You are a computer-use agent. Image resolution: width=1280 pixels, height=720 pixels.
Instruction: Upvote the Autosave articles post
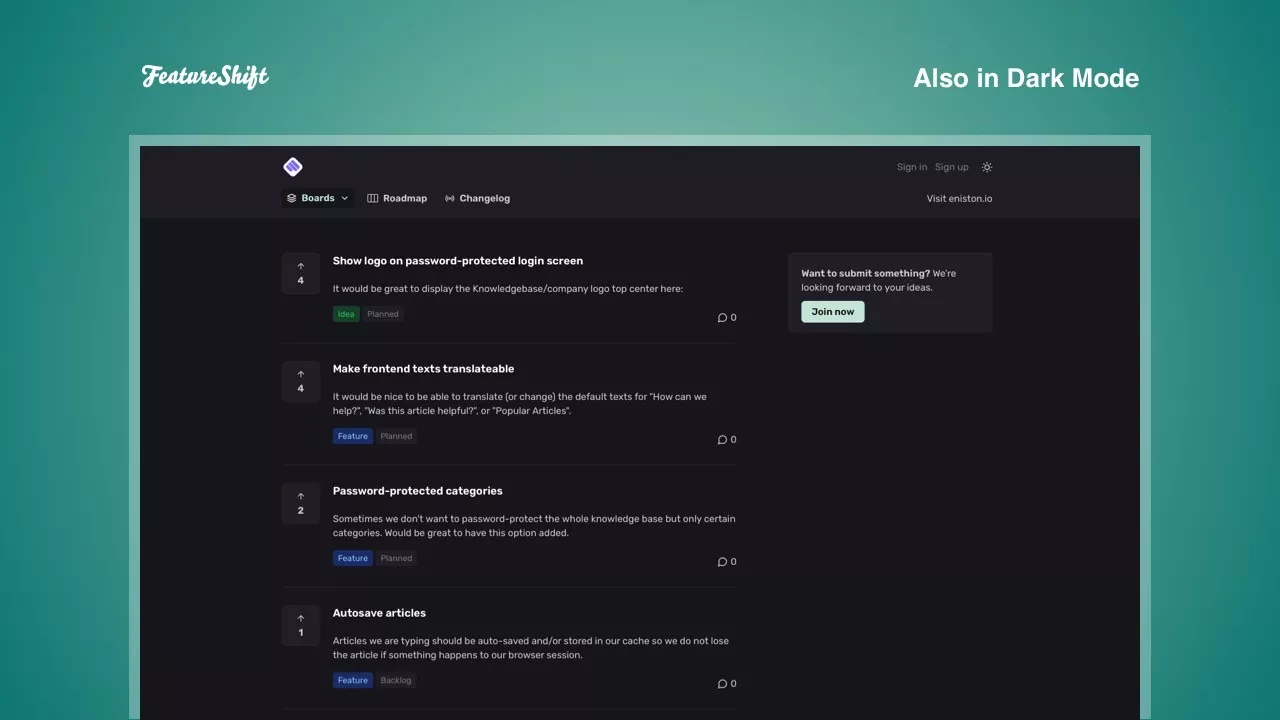301,625
